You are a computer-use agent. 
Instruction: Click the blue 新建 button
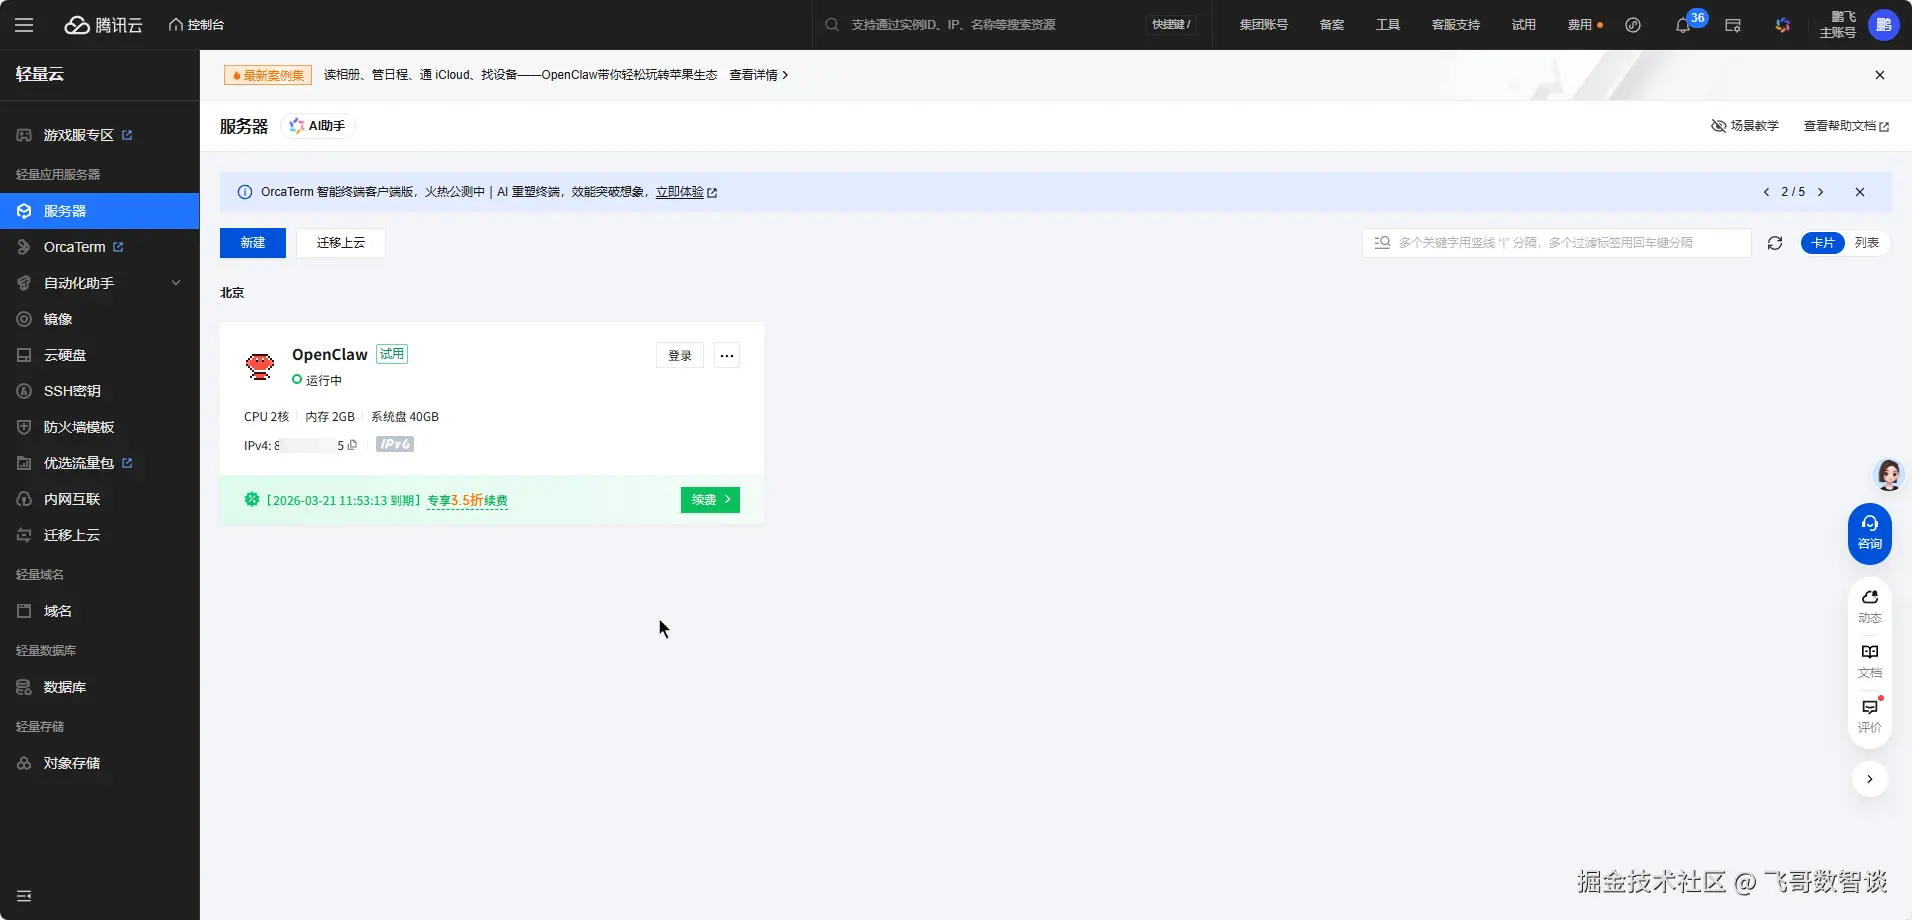pyautogui.click(x=253, y=243)
